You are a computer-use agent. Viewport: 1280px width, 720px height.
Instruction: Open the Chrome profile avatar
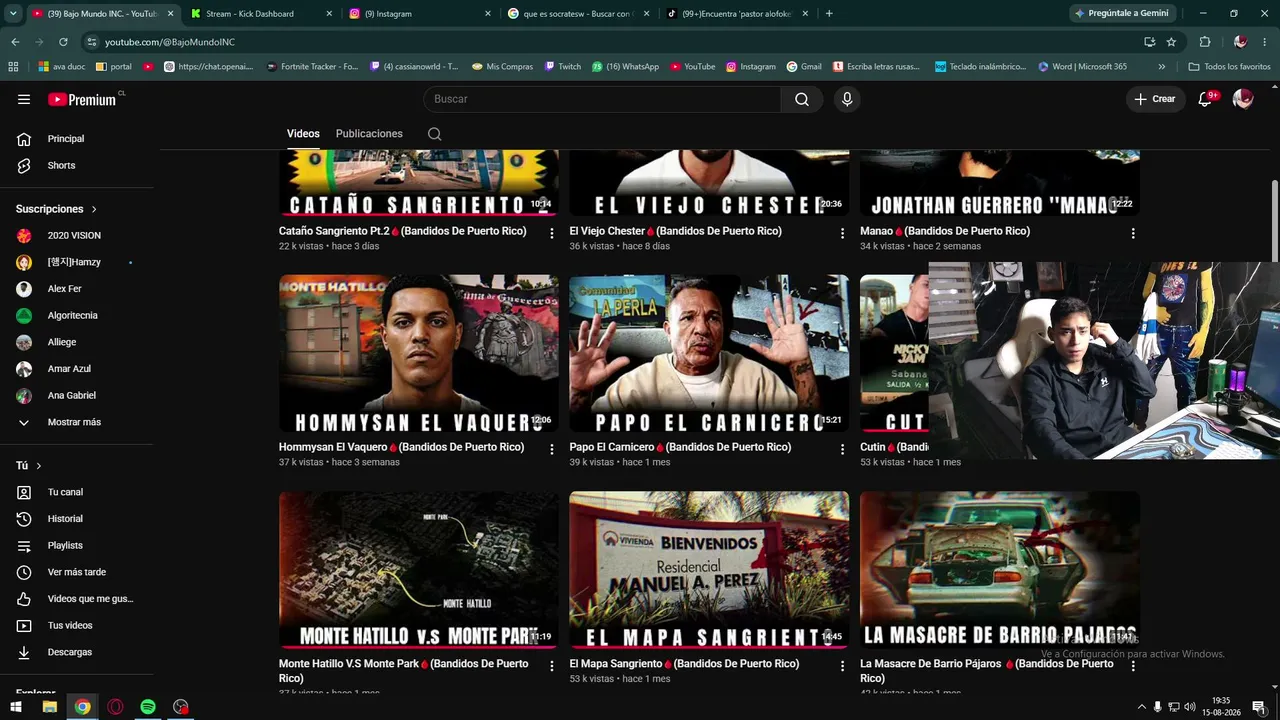point(1240,42)
